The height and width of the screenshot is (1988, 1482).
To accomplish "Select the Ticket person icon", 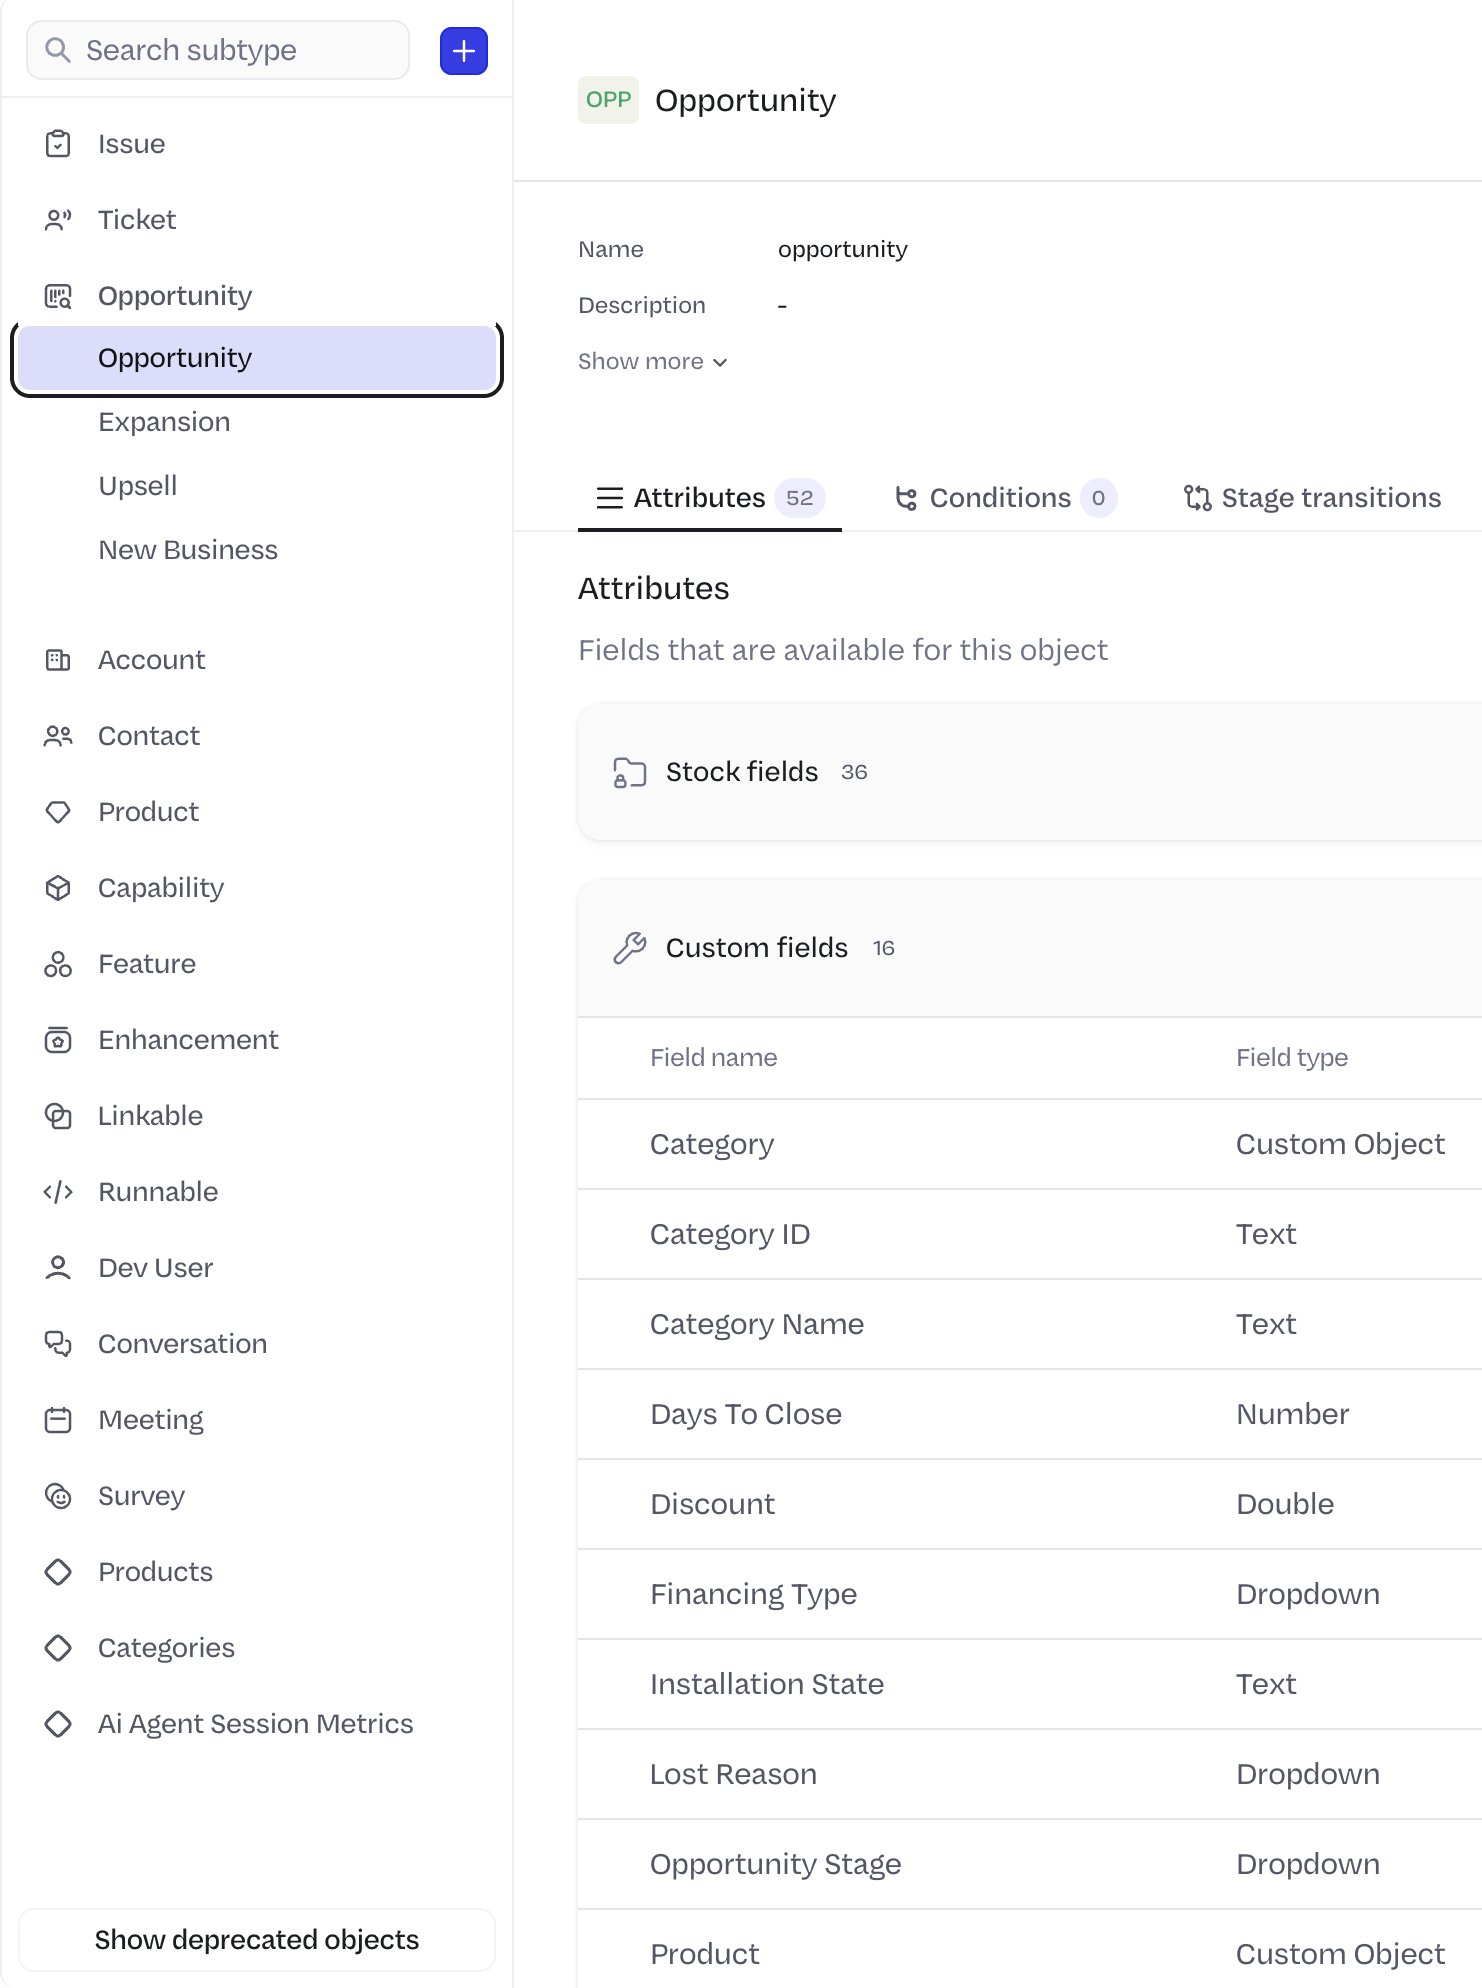I will pos(58,220).
